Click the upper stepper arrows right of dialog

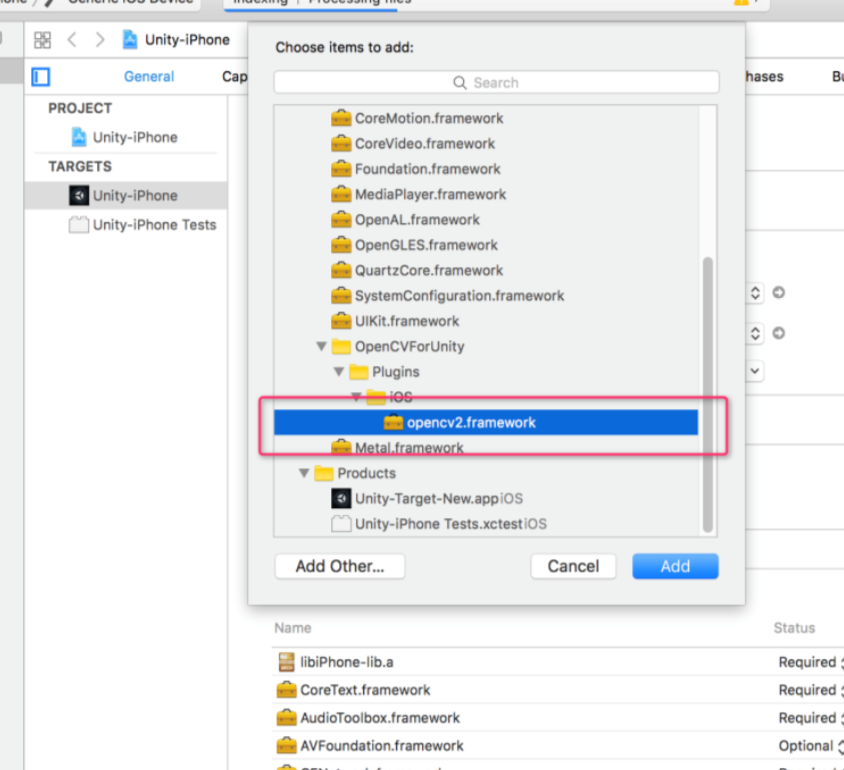click(755, 293)
